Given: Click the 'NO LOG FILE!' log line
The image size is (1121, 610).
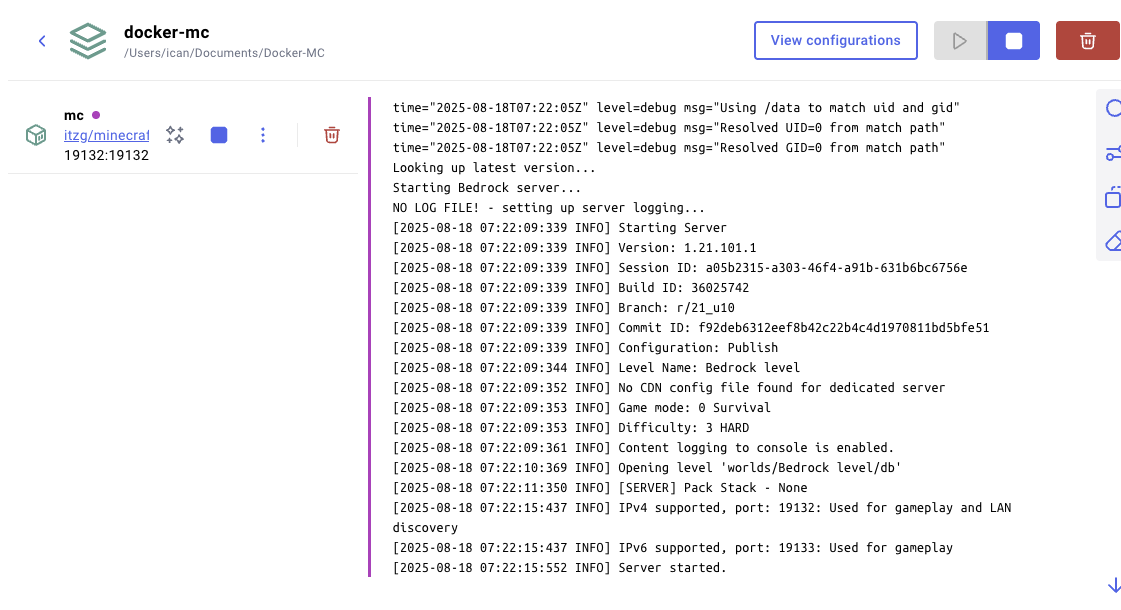Looking at the screenshot, I should coord(548,208).
